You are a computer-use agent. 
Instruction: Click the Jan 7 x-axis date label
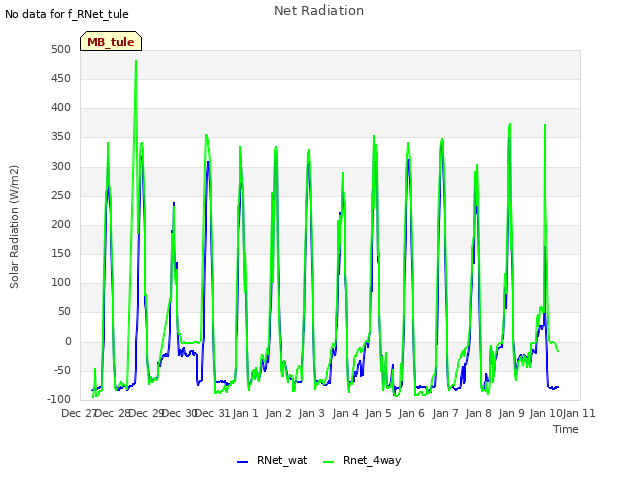(445, 413)
